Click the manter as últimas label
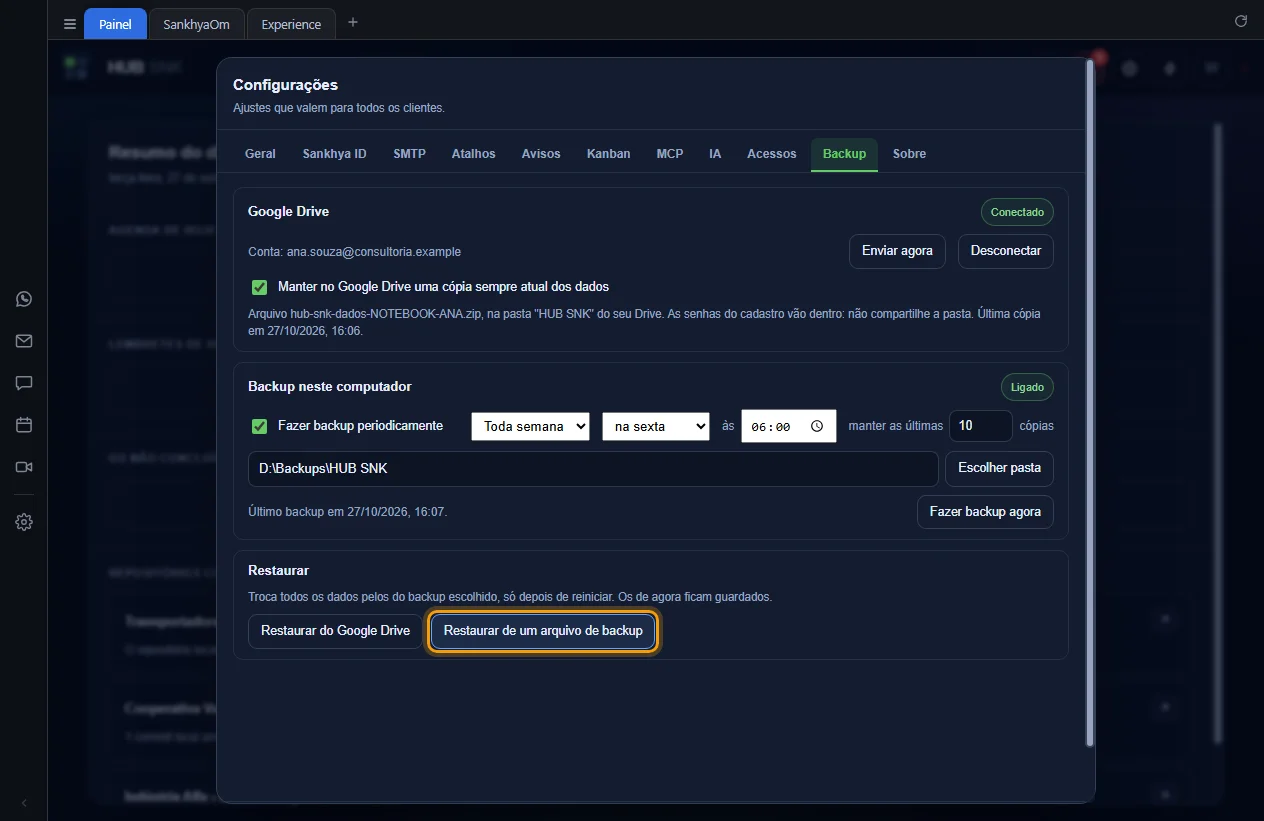 [895, 426]
